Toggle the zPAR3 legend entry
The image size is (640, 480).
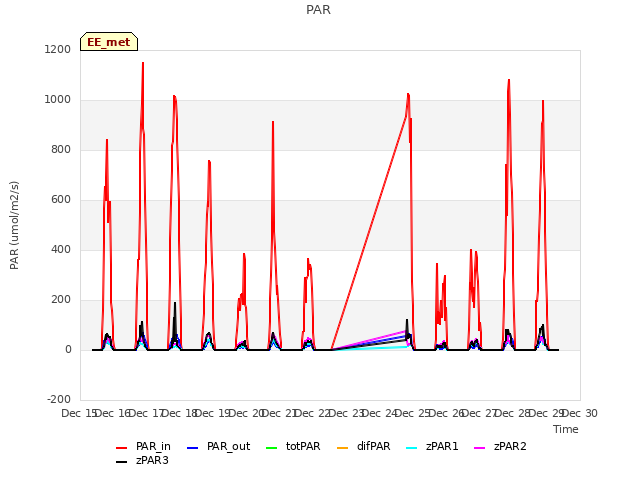[x=142, y=461]
